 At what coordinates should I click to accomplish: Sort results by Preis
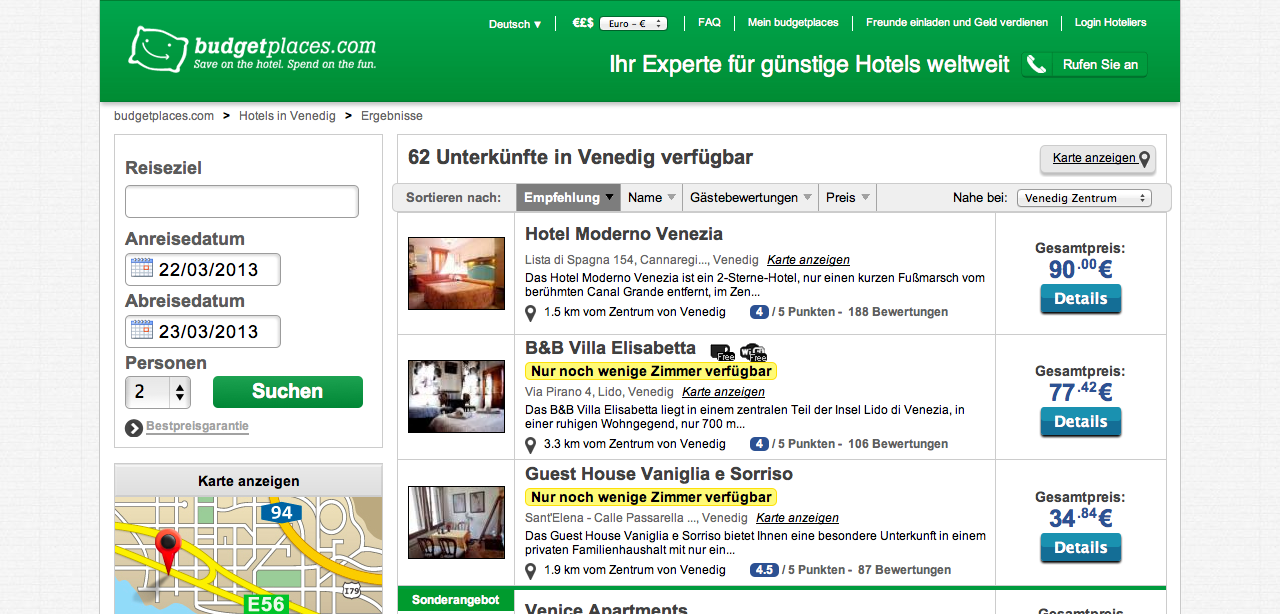(x=847, y=198)
